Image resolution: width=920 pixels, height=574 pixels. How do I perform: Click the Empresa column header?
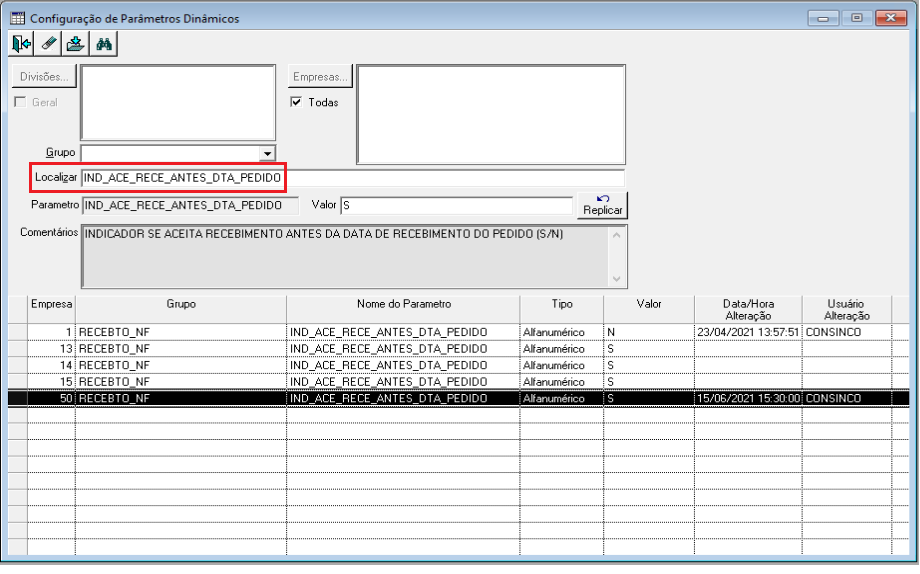(52, 309)
